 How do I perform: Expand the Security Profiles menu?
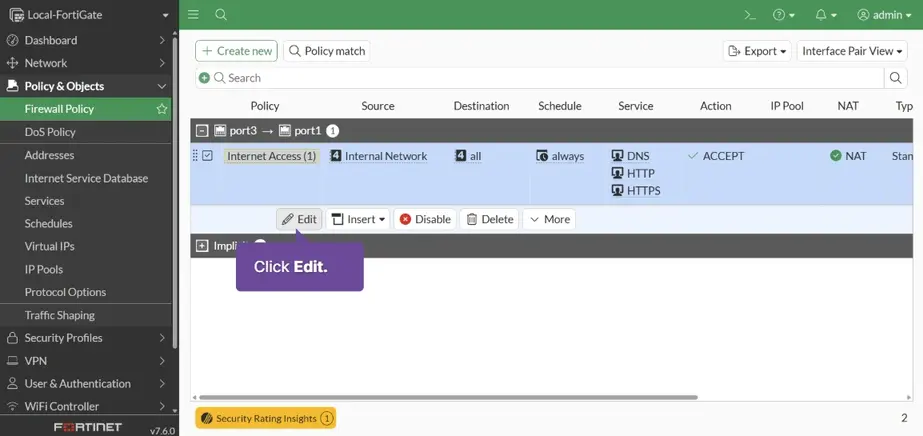click(x=86, y=338)
